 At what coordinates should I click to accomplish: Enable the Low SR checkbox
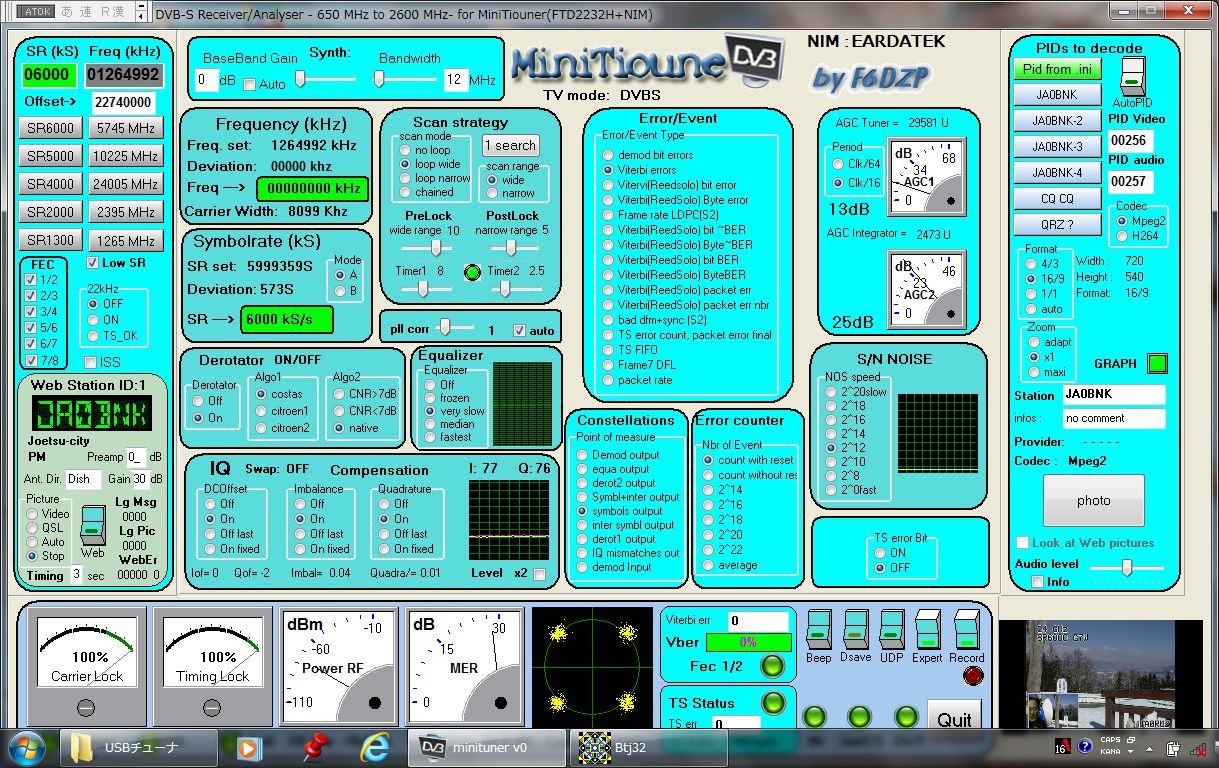pyautogui.click(x=93, y=264)
